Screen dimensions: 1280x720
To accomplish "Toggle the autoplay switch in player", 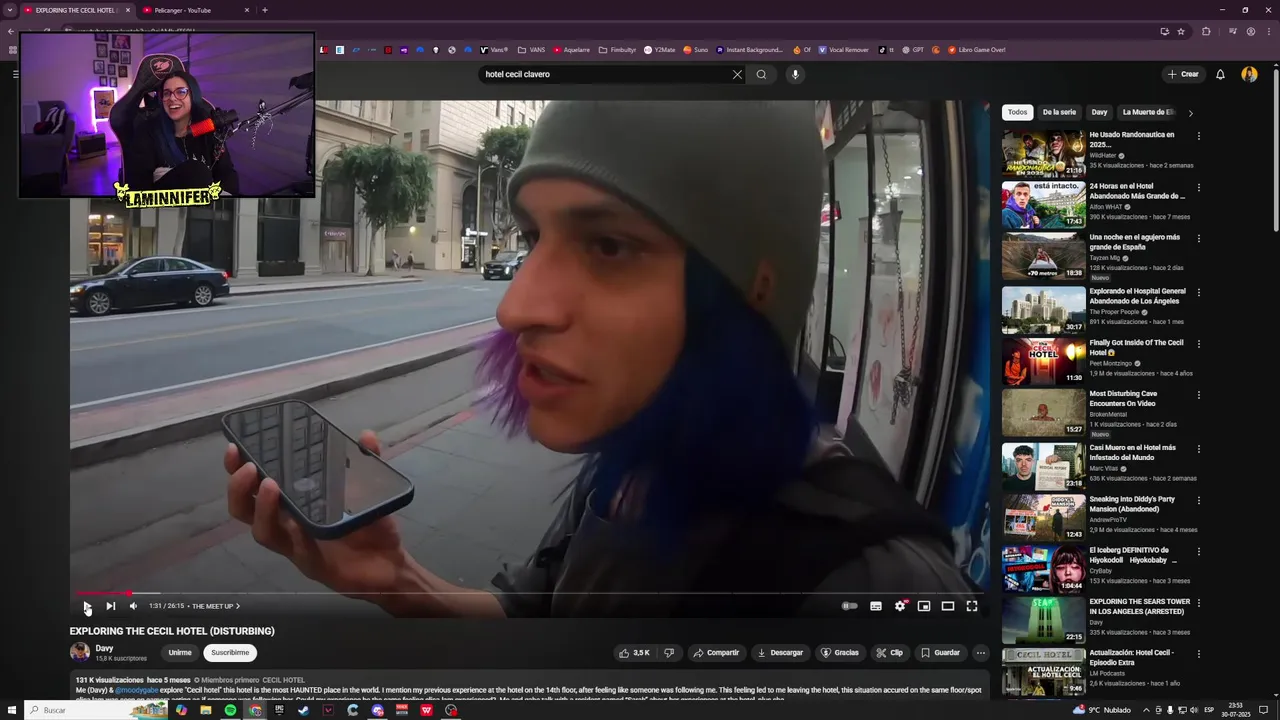I will 850,606.
